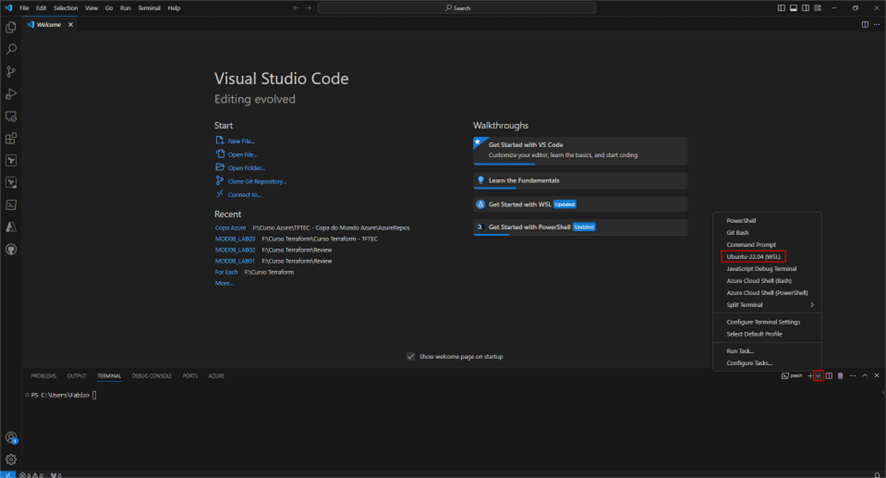Go forward with the navigation arrow
Image resolution: width=886 pixels, height=478 pixels.
[309, 8]
